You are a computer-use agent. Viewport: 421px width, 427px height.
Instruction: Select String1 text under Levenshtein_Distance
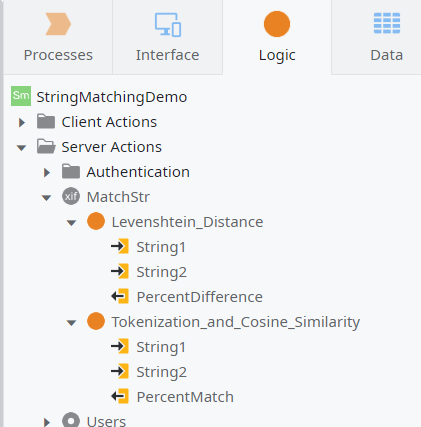161,247
